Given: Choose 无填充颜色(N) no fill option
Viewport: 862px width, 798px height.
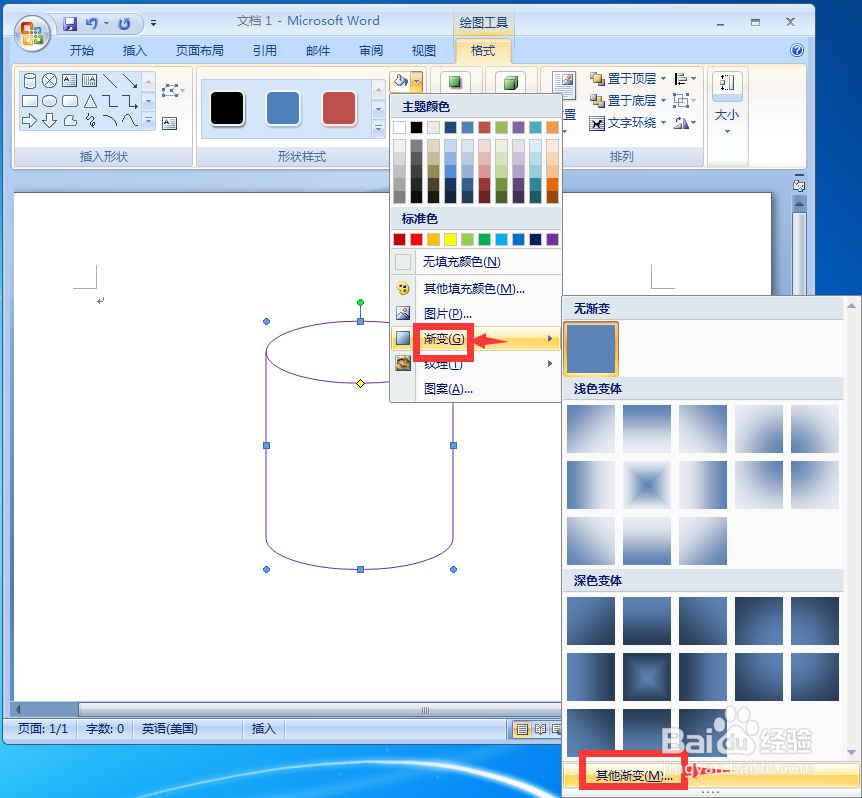Looking at the screenshot, I should (476, 262).
